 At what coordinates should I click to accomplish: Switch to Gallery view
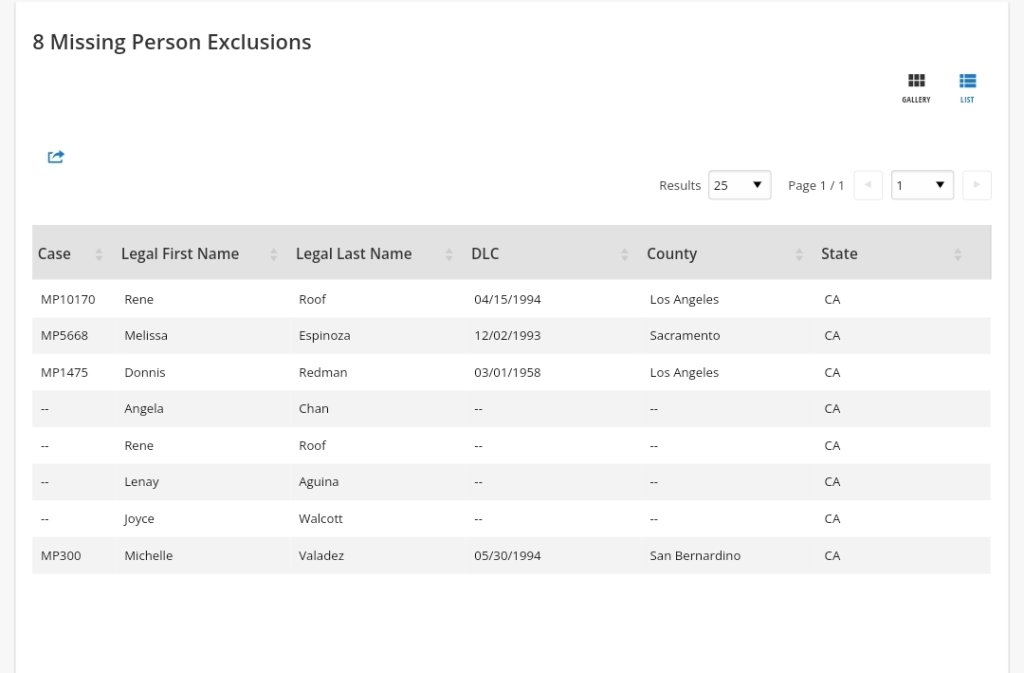916,87
